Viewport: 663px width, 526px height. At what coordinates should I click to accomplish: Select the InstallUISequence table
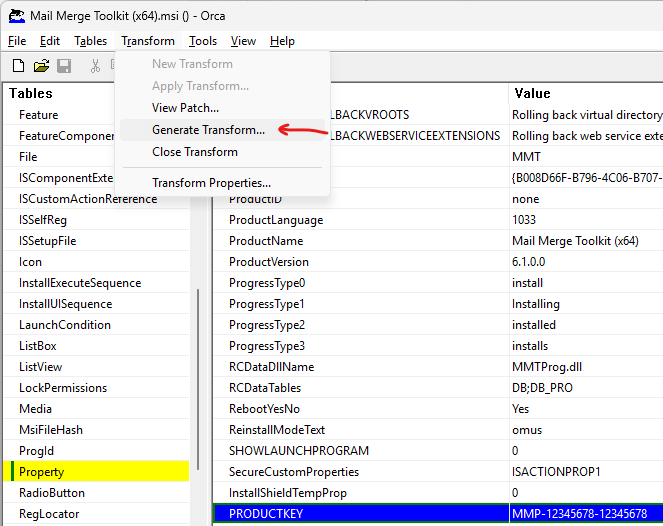[66, 304]
